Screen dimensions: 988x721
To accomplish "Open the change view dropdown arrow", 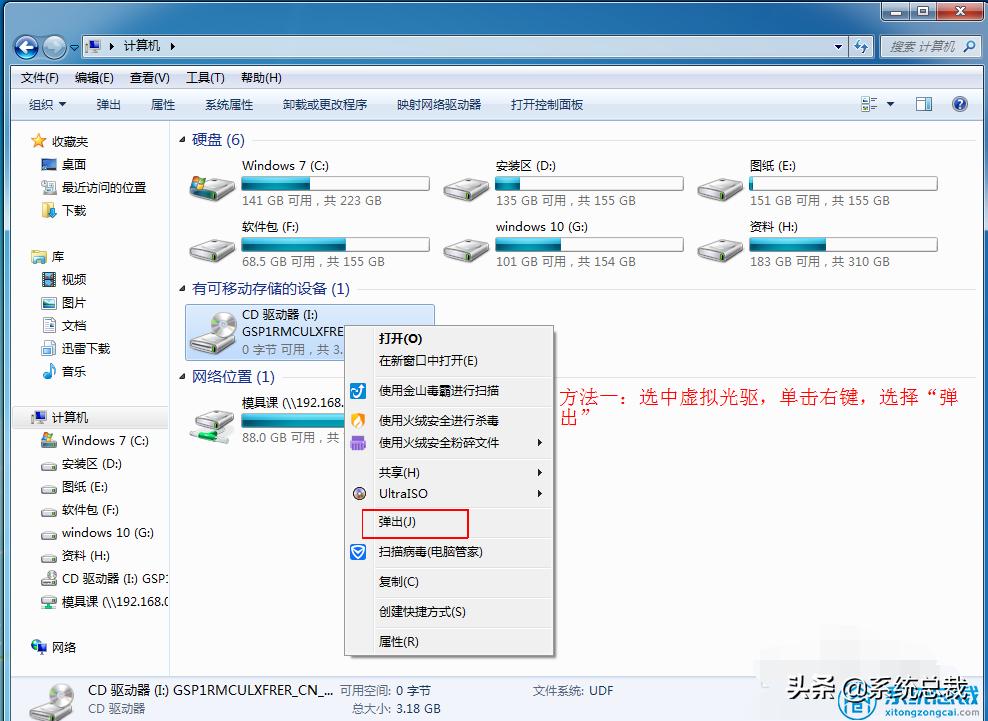I will (x=888, y=103).
